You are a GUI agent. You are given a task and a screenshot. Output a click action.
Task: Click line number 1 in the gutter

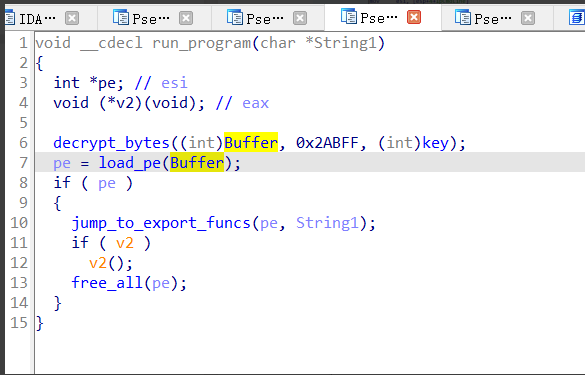(23, 43)
